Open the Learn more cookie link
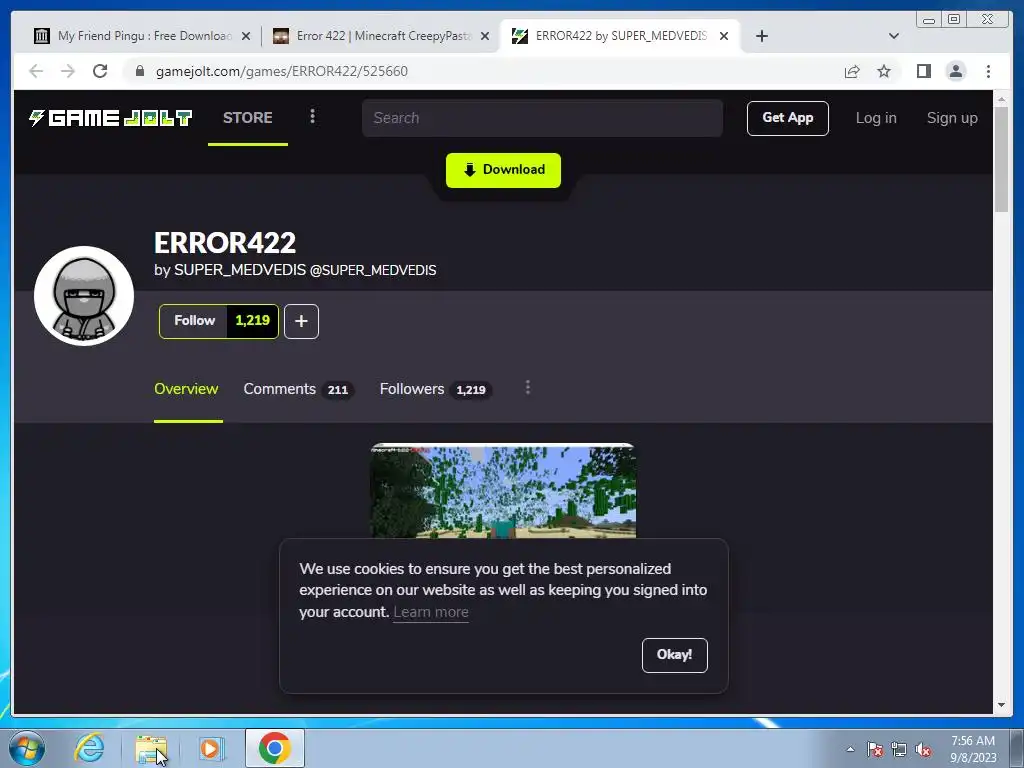This screenshot has height=768, width=1024. click(x=431, y=612)
